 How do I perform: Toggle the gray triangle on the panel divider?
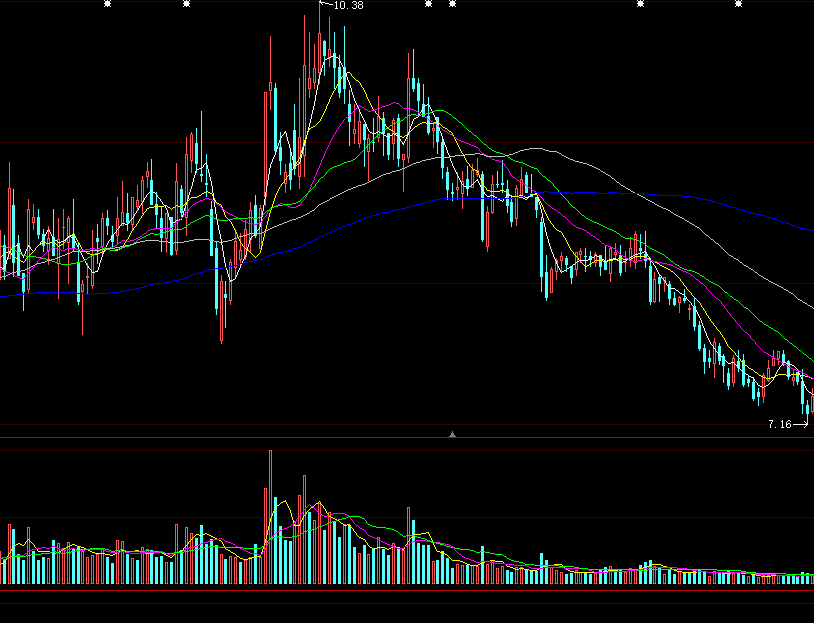(x=453, y=434)
